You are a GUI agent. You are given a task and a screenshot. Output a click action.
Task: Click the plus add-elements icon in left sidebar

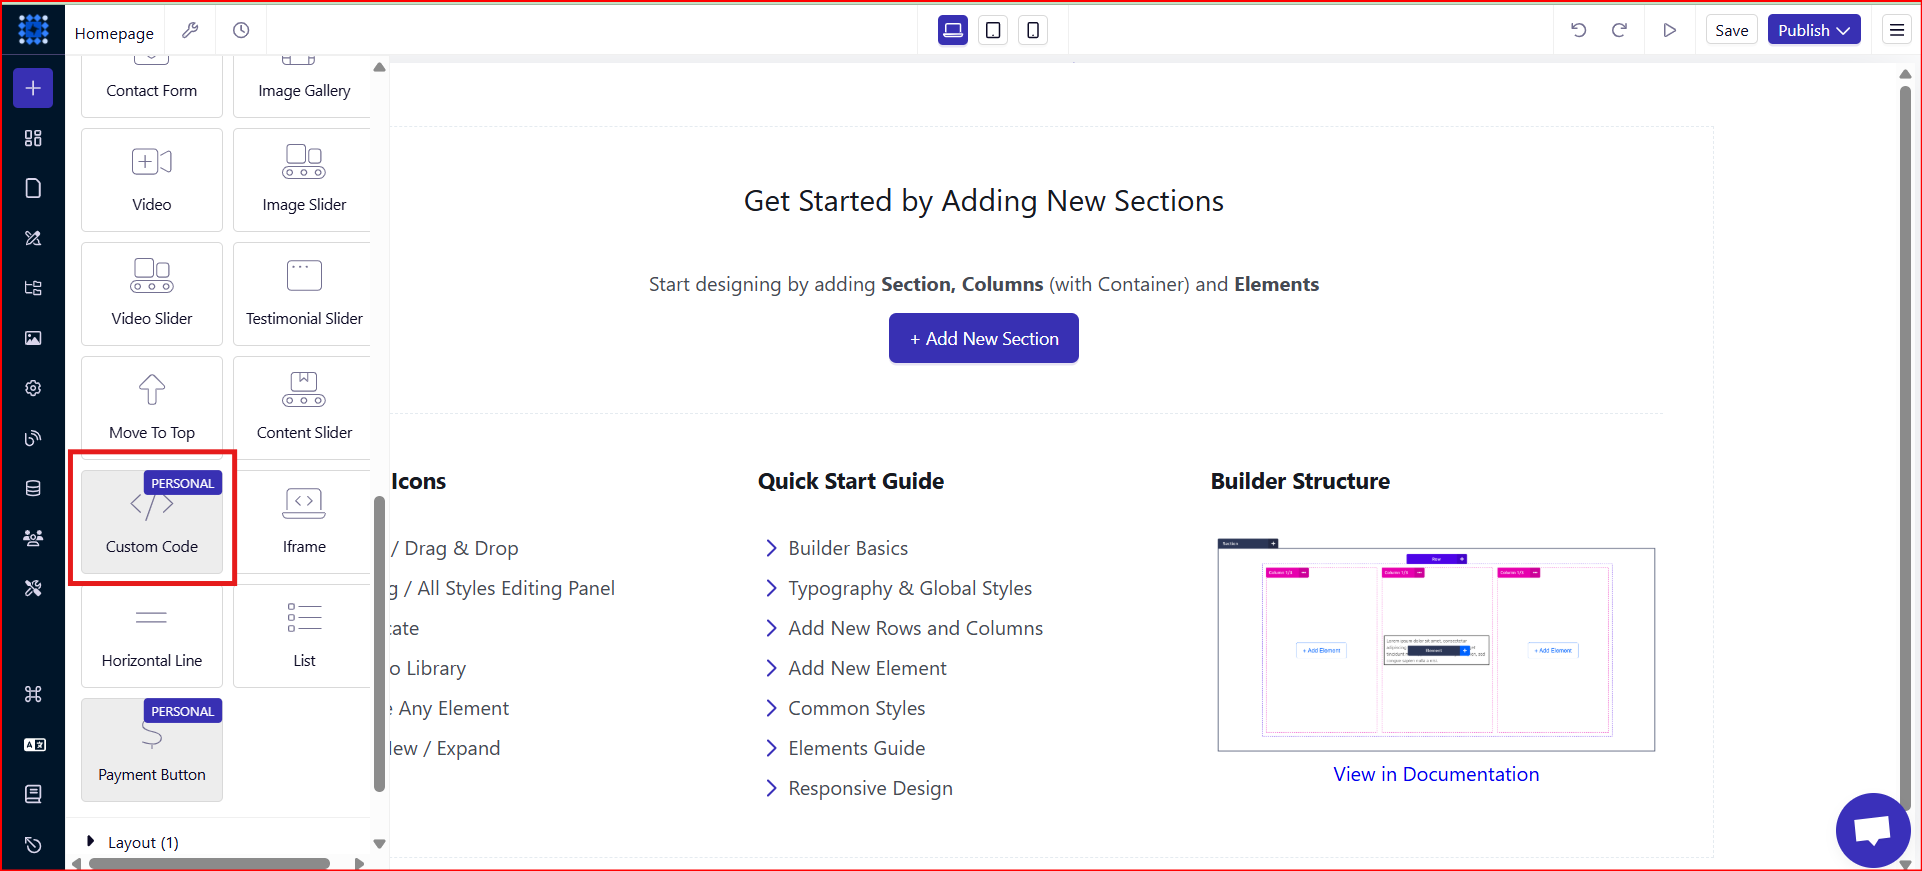click(33, 88)
